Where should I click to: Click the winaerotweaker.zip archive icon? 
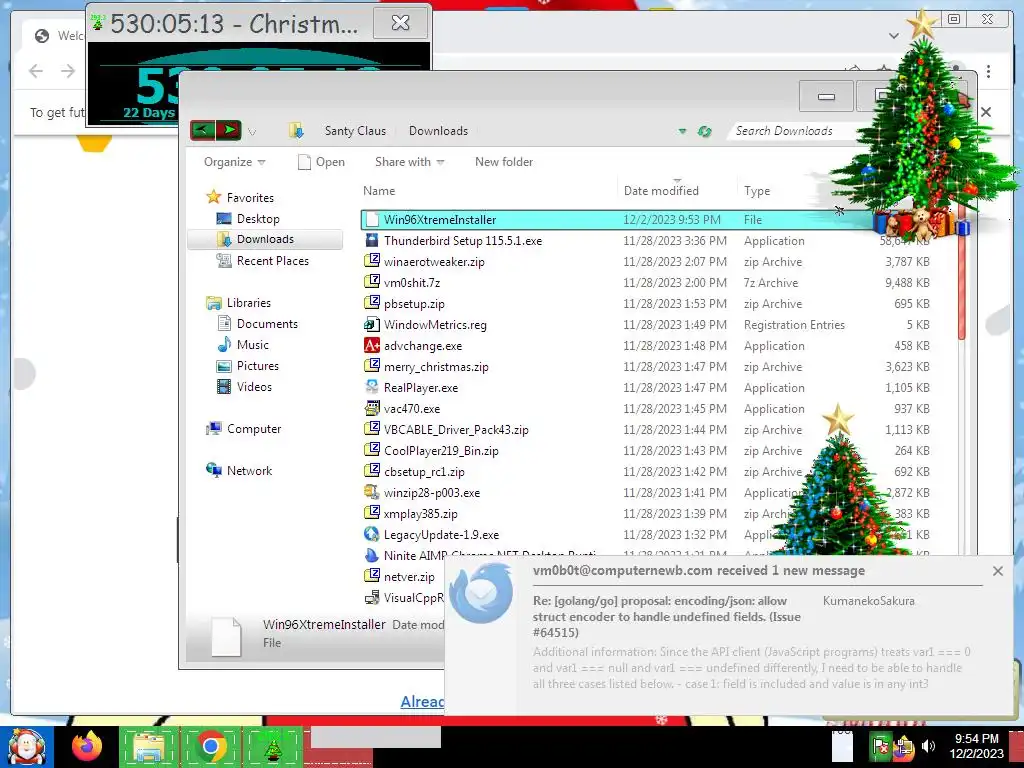point(372,261)
